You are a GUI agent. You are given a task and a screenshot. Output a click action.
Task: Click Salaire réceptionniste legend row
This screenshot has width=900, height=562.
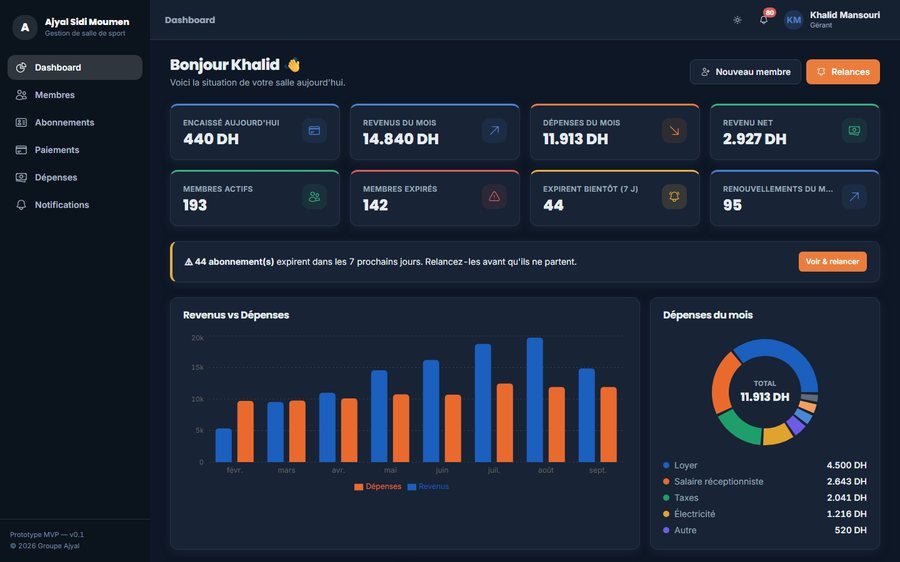765,482
